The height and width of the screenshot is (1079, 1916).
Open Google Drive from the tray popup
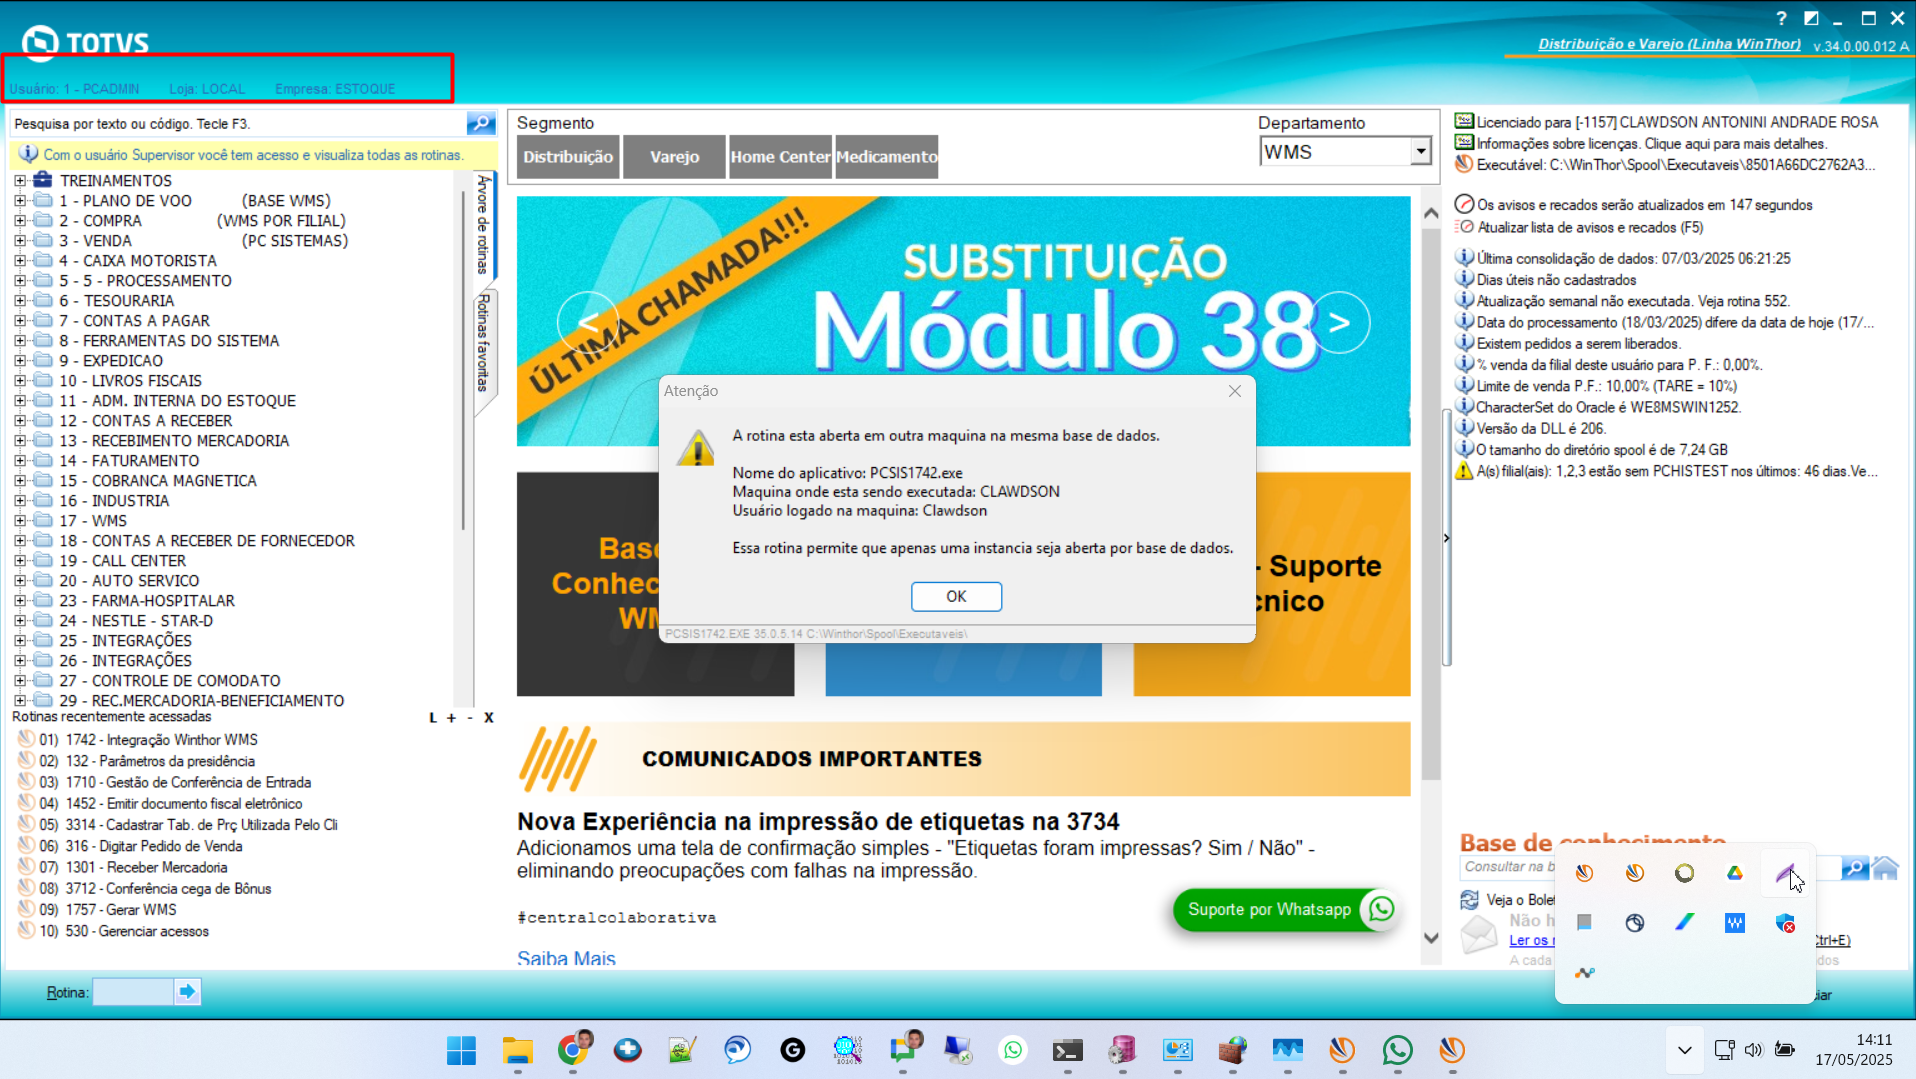pos(1735,873)
